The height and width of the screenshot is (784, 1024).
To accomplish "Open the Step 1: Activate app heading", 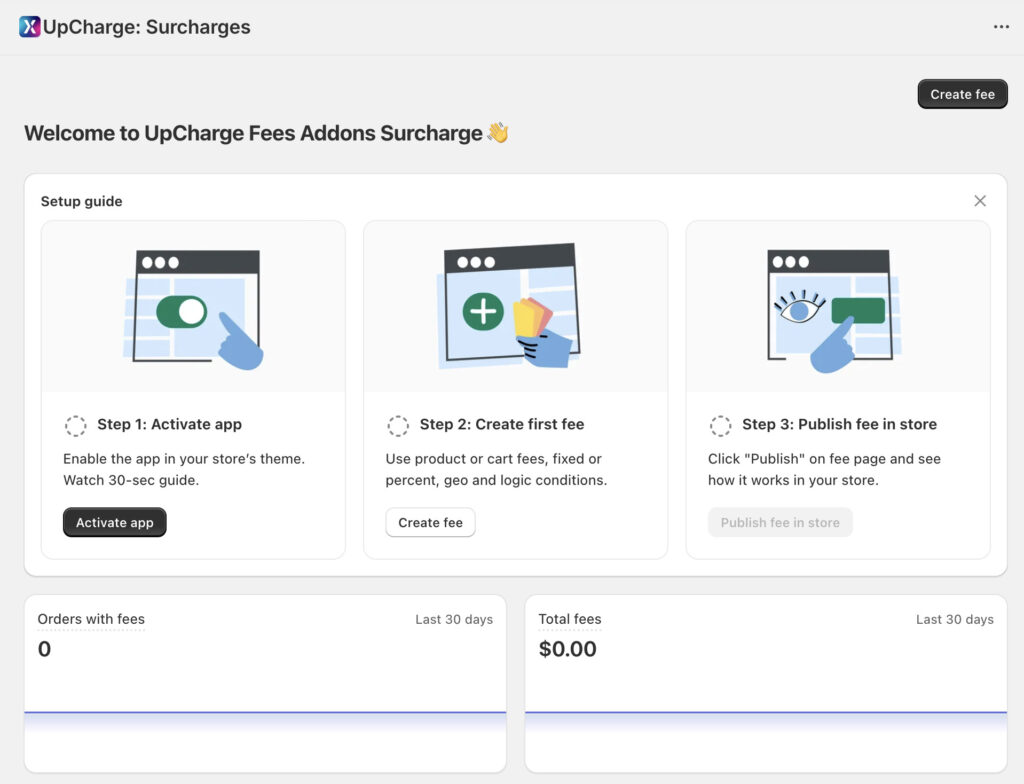I will pos(169,424).
